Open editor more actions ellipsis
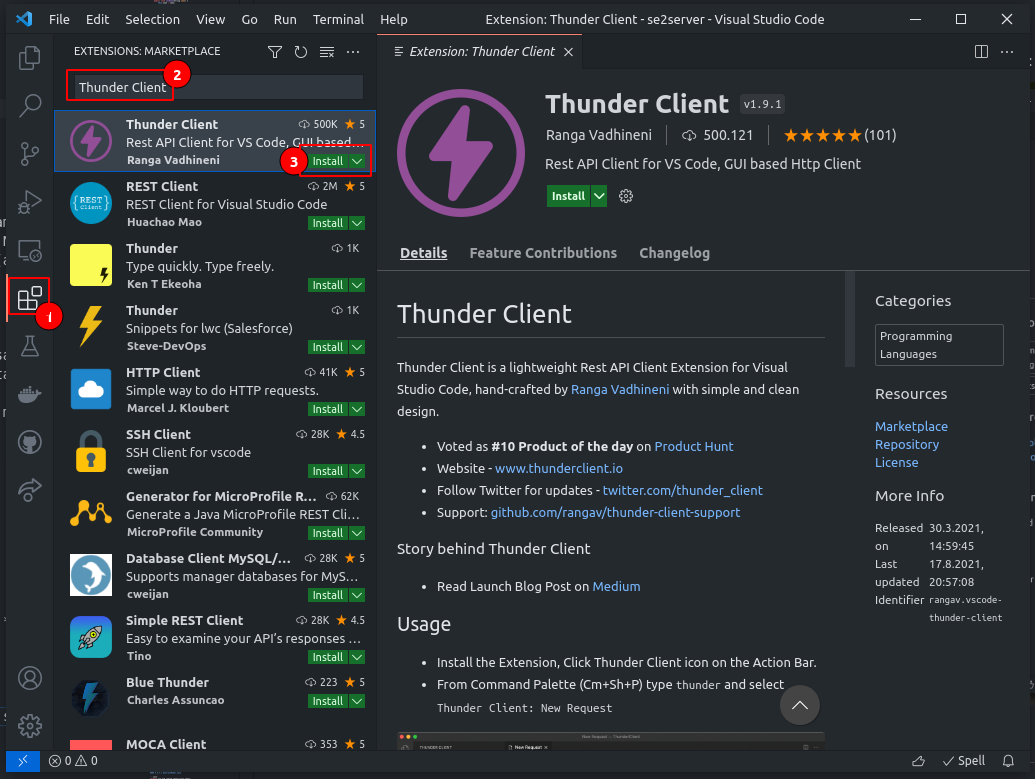 [x=1007, y=51]
